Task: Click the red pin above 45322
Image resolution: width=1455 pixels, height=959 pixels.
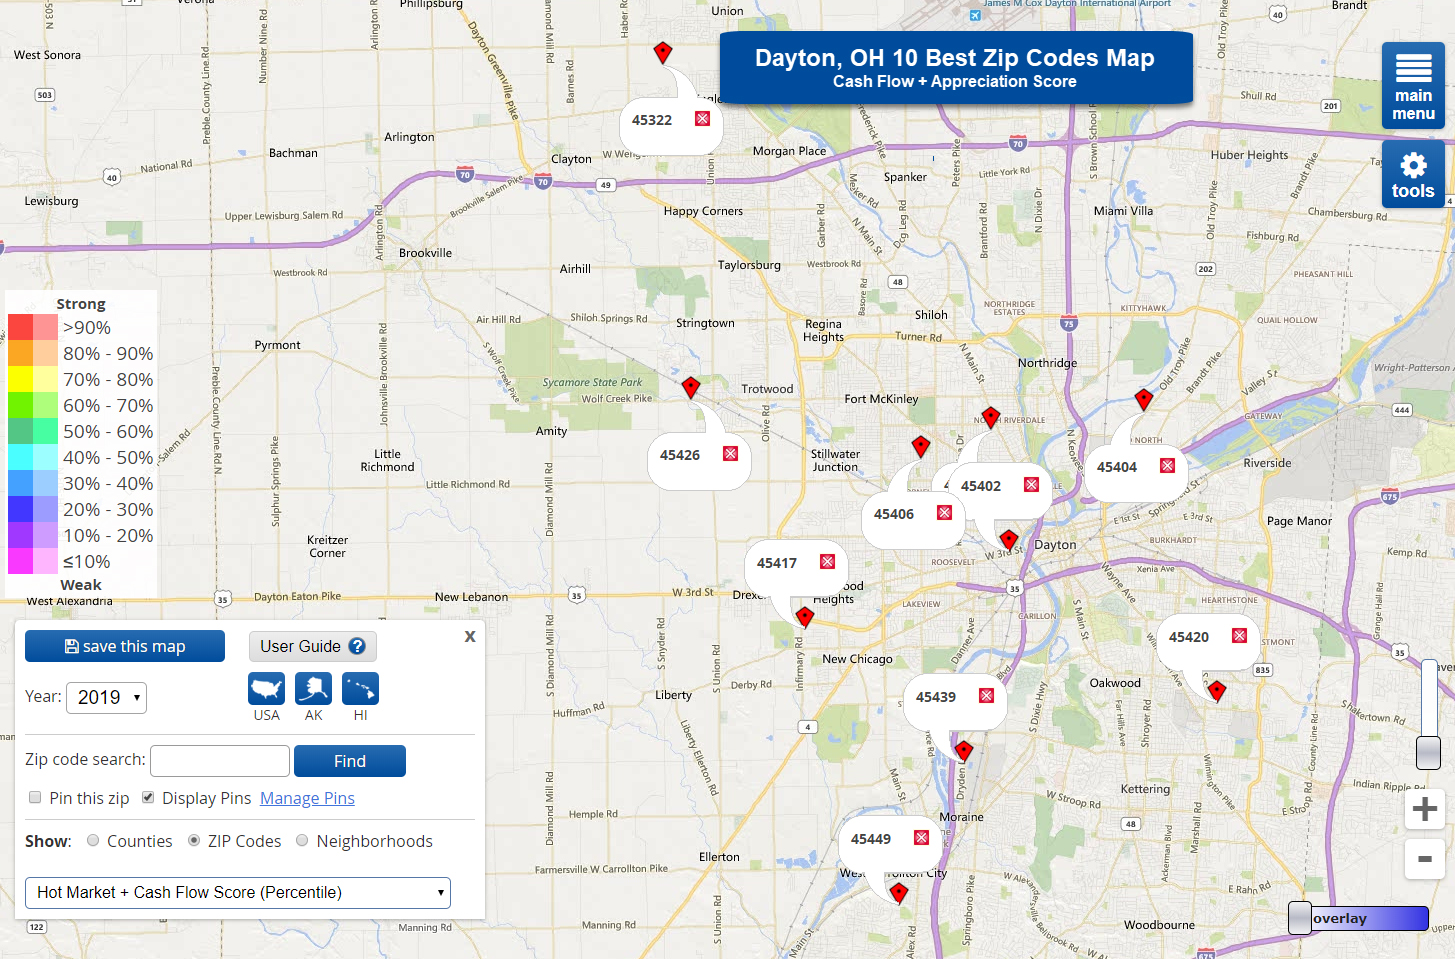Action: pyautogui.click(x=663, y=53)
